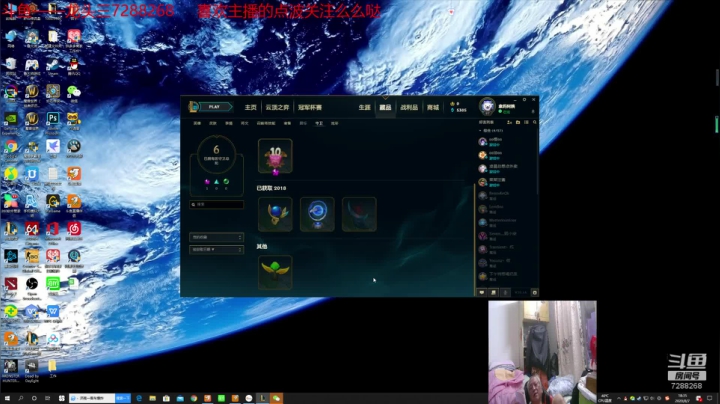Click the summoner profile avatar icon
The height and width of the screenshot is (404, 720).
click(x=487, y=107)
